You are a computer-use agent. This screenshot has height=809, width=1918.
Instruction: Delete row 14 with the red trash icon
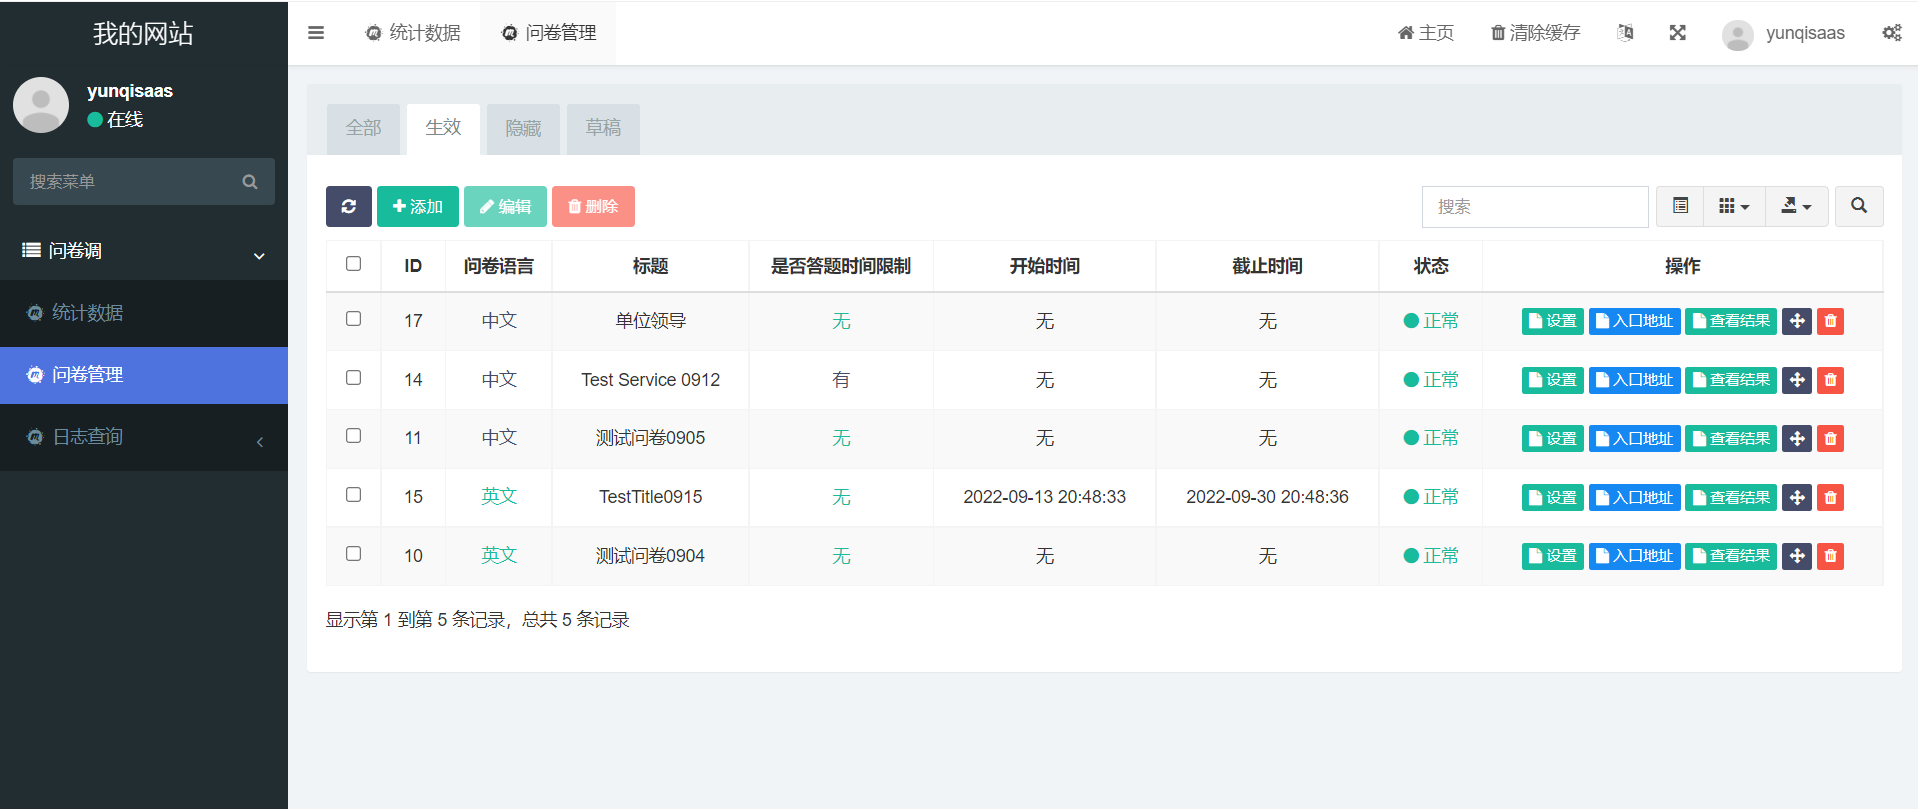pos(1831,380)
